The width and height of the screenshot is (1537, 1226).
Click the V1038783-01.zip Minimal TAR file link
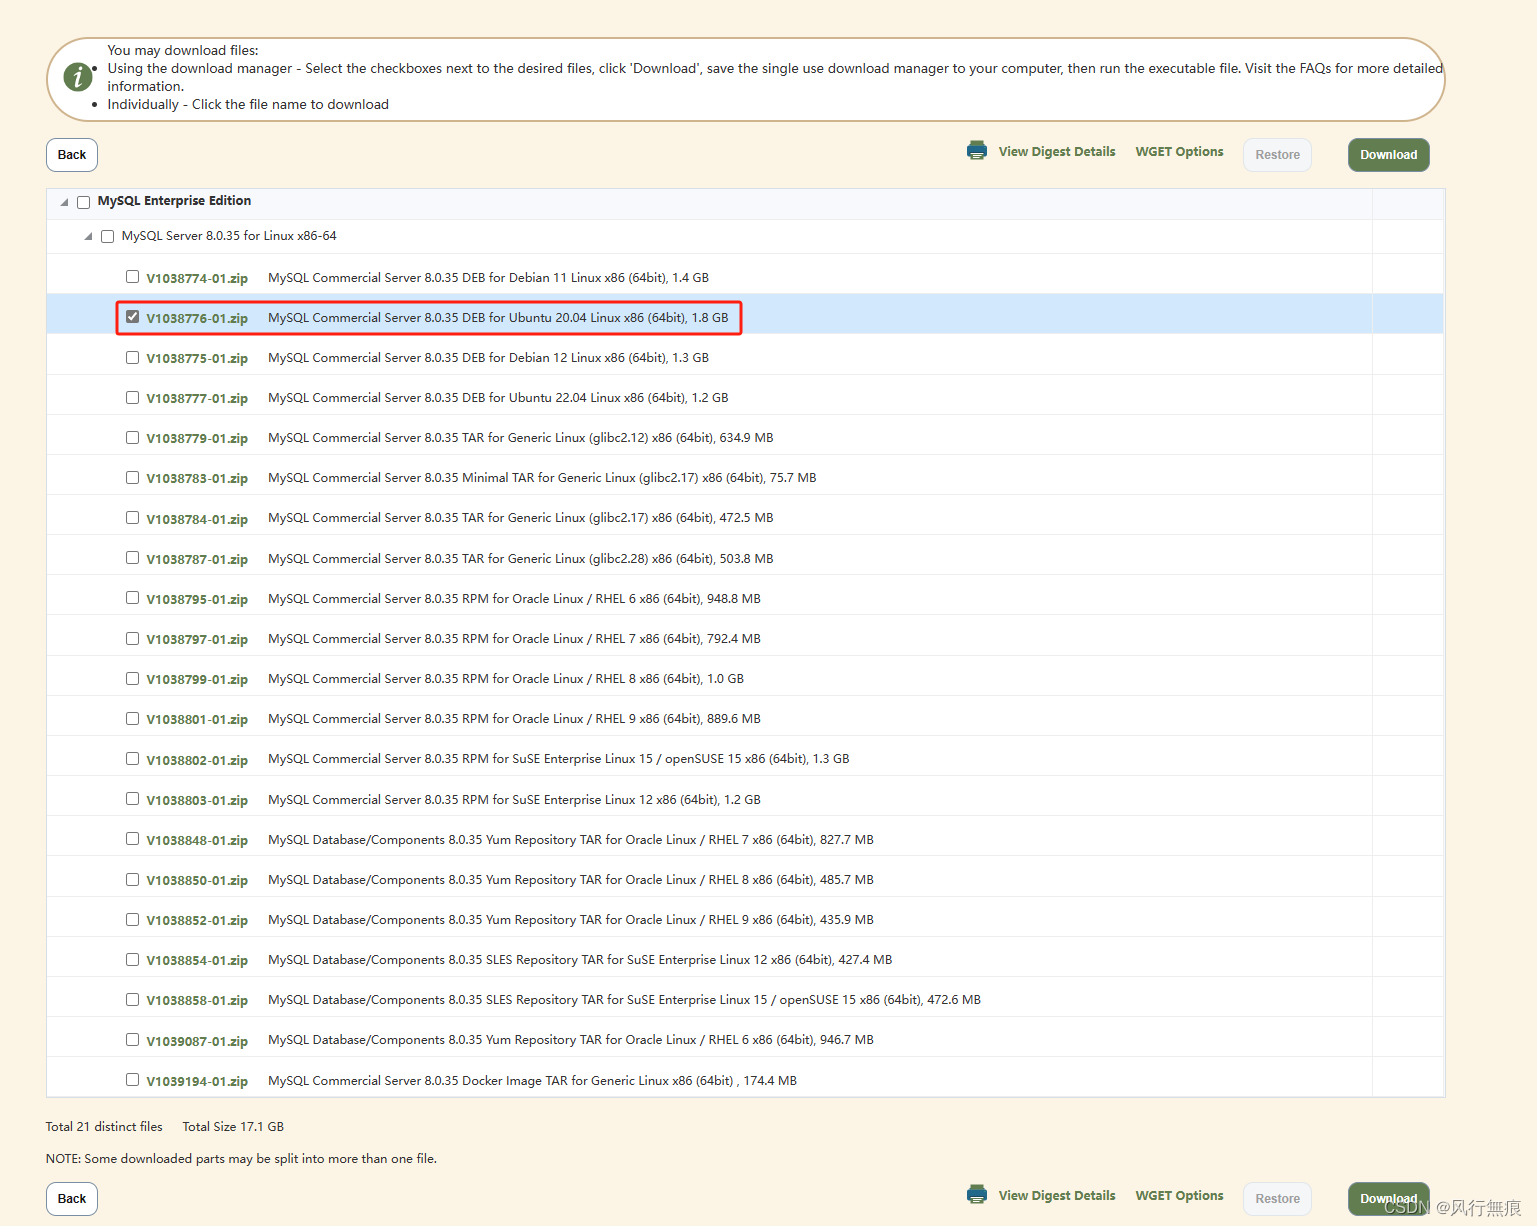tap(197, 479)
